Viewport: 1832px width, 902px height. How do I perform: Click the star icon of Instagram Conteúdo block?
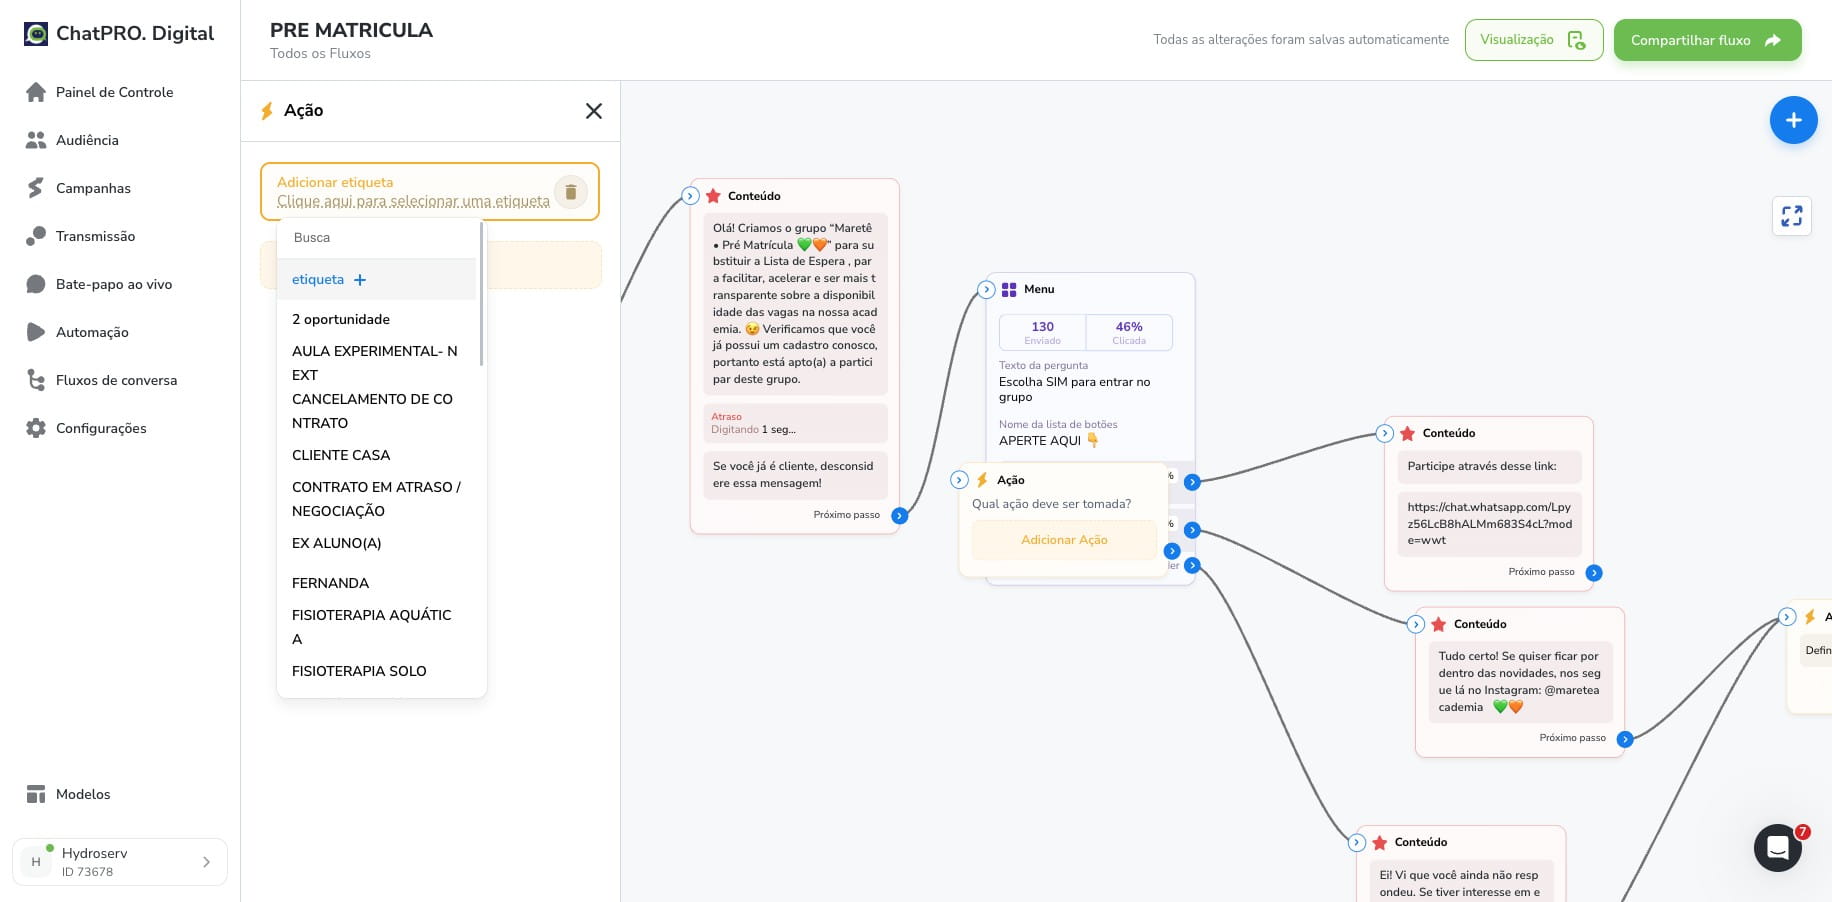click(1438, 624)
